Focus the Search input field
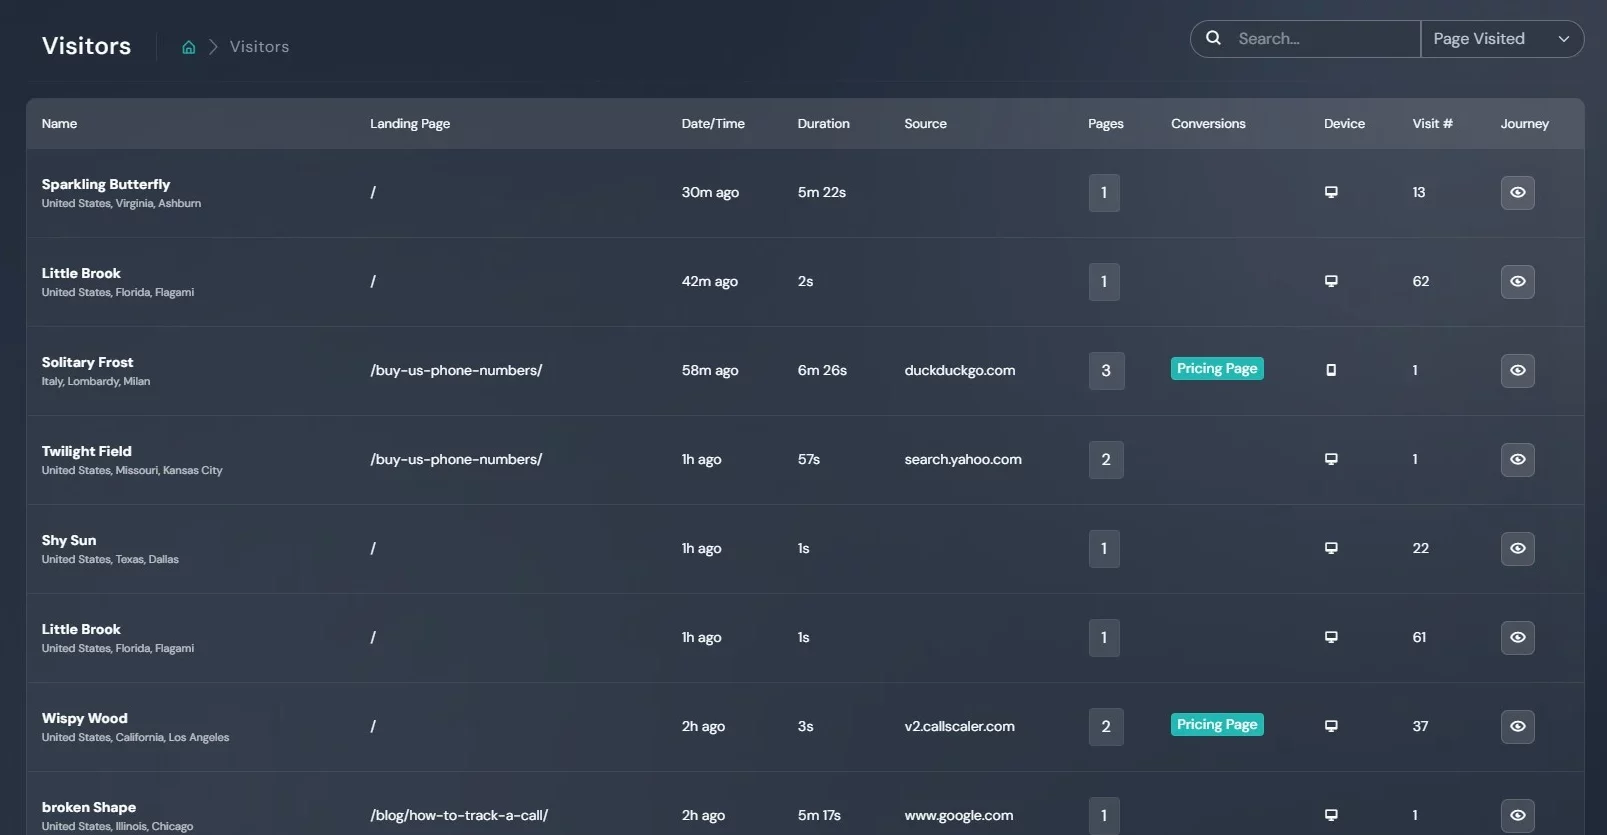Image resolution: width=1607 pixels, height=835 pixels. (1320, 39)
